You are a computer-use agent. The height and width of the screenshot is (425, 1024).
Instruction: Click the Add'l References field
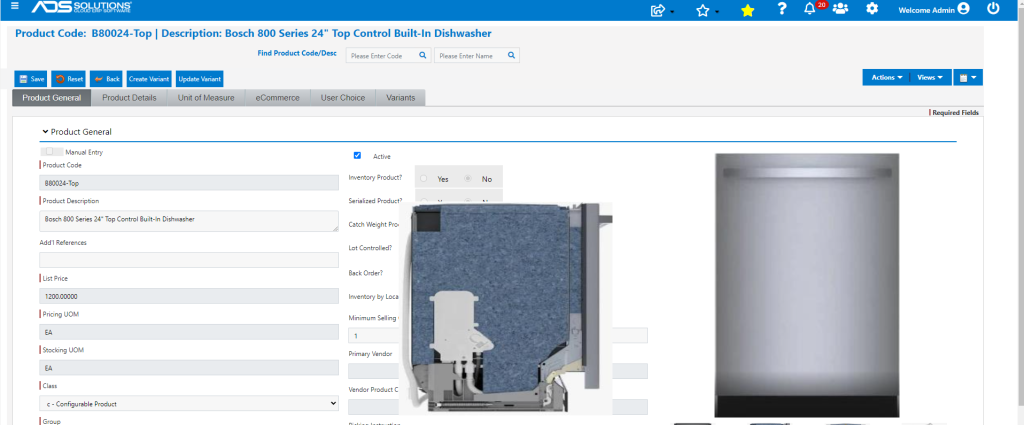click(x=189, y=260)
